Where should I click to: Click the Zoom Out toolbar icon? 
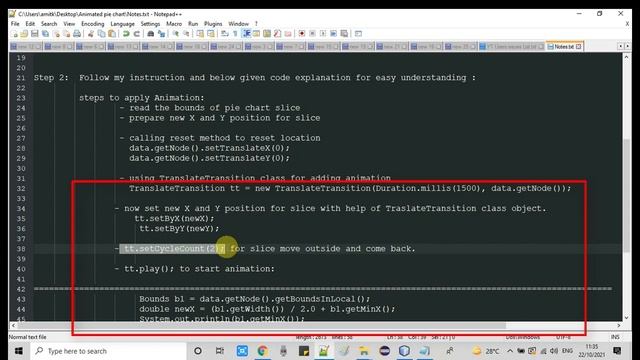[186, 33]
